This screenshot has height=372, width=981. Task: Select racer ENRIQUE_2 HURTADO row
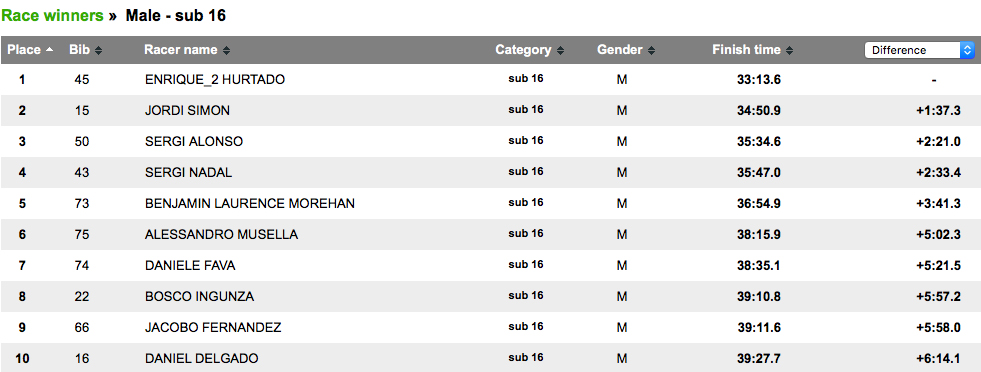[x=490, y=79]
